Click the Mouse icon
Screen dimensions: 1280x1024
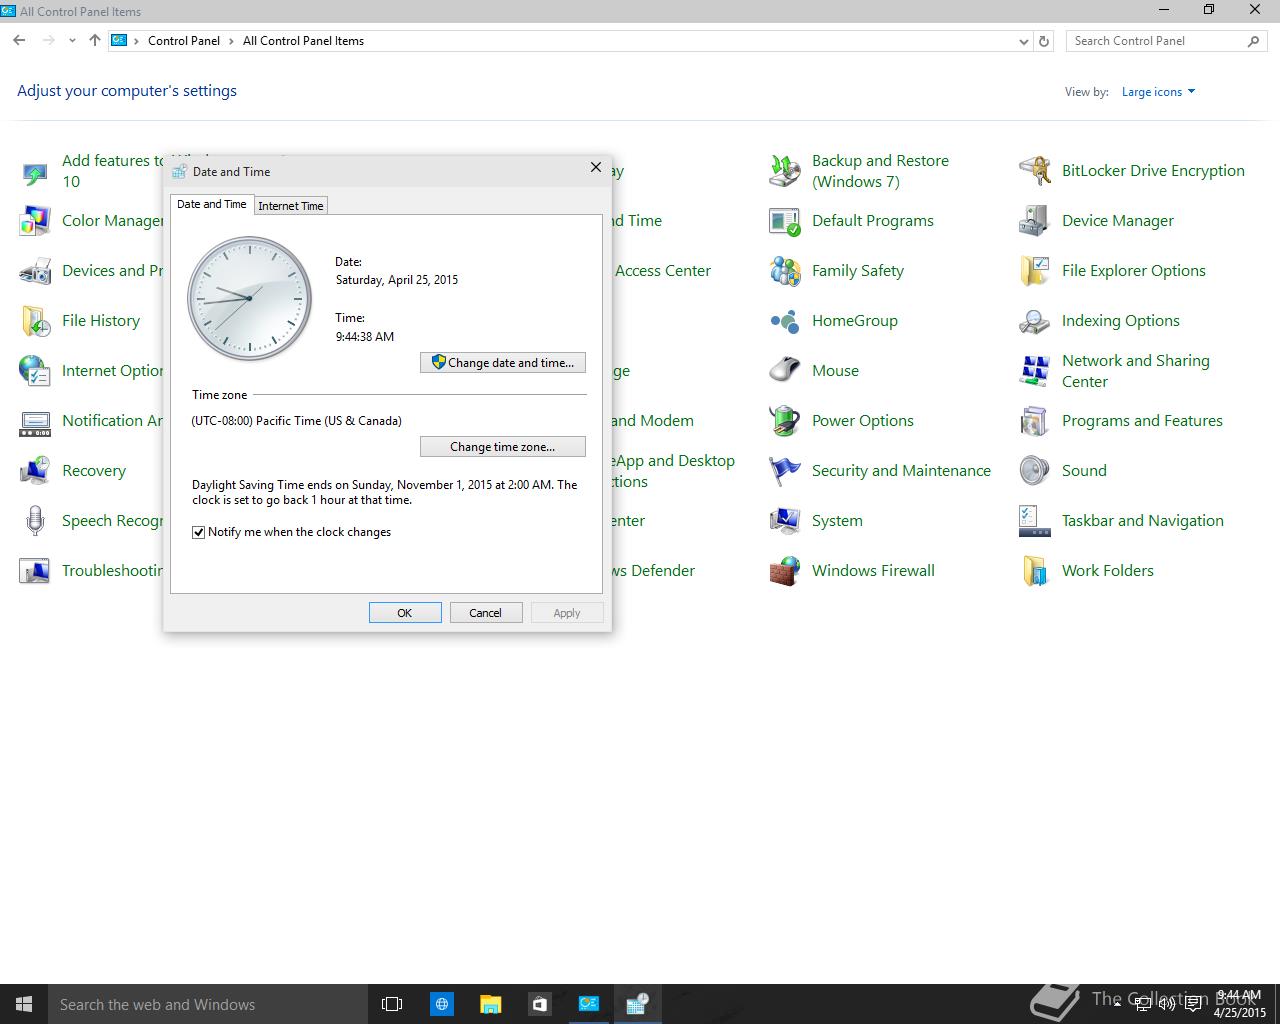click(785, 371)
